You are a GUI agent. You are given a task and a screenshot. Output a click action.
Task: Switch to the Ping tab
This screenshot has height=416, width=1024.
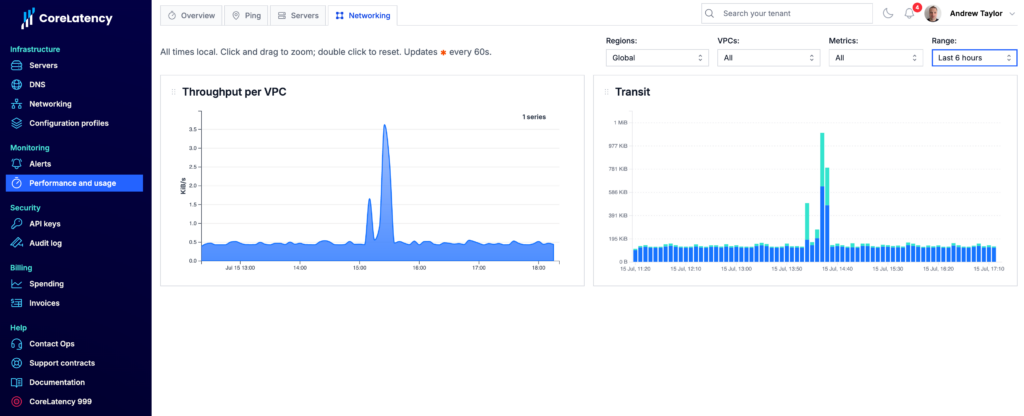(246, 16)
